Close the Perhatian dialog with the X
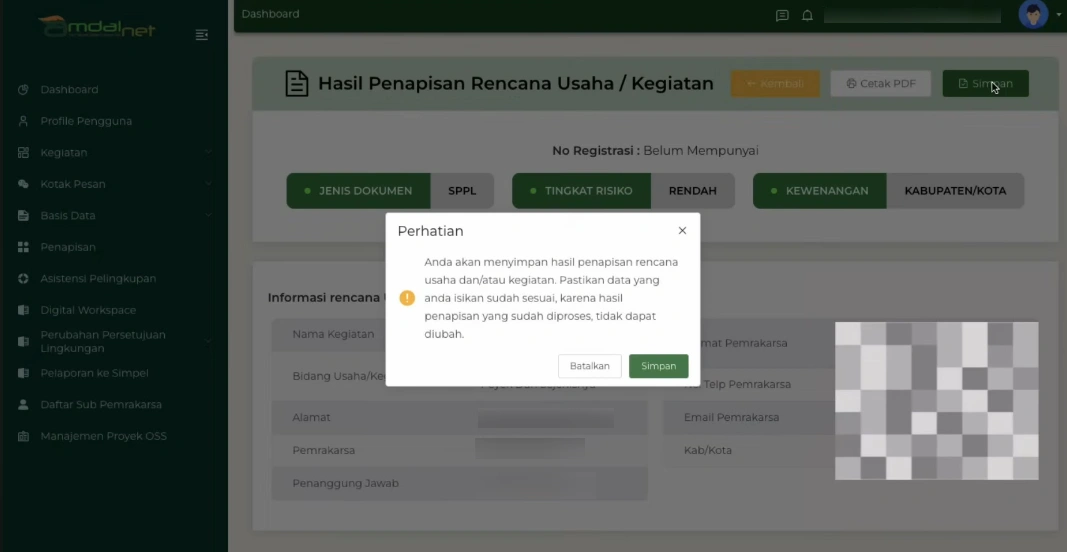Image resolution: width=1067 pixels, height=552 pixels. 682,231
